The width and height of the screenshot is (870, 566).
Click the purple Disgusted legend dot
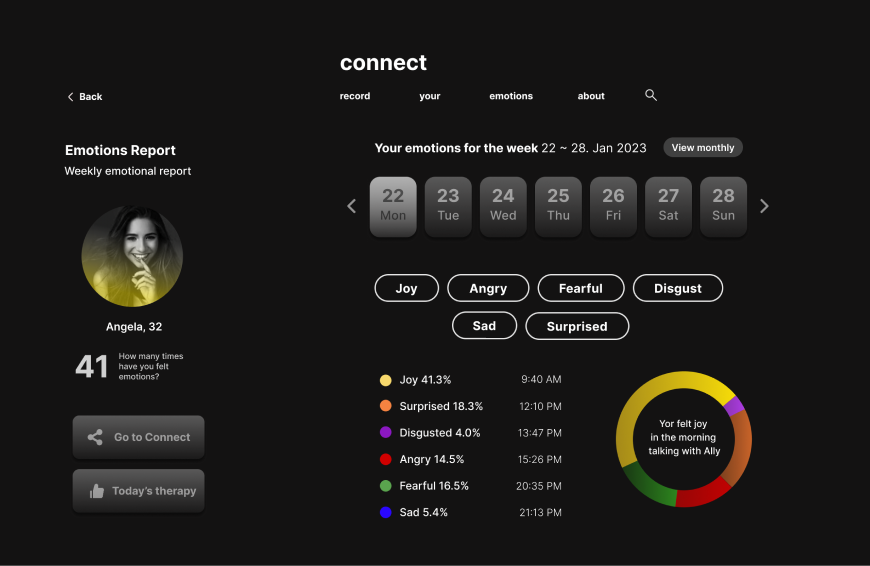coord(385,433)
